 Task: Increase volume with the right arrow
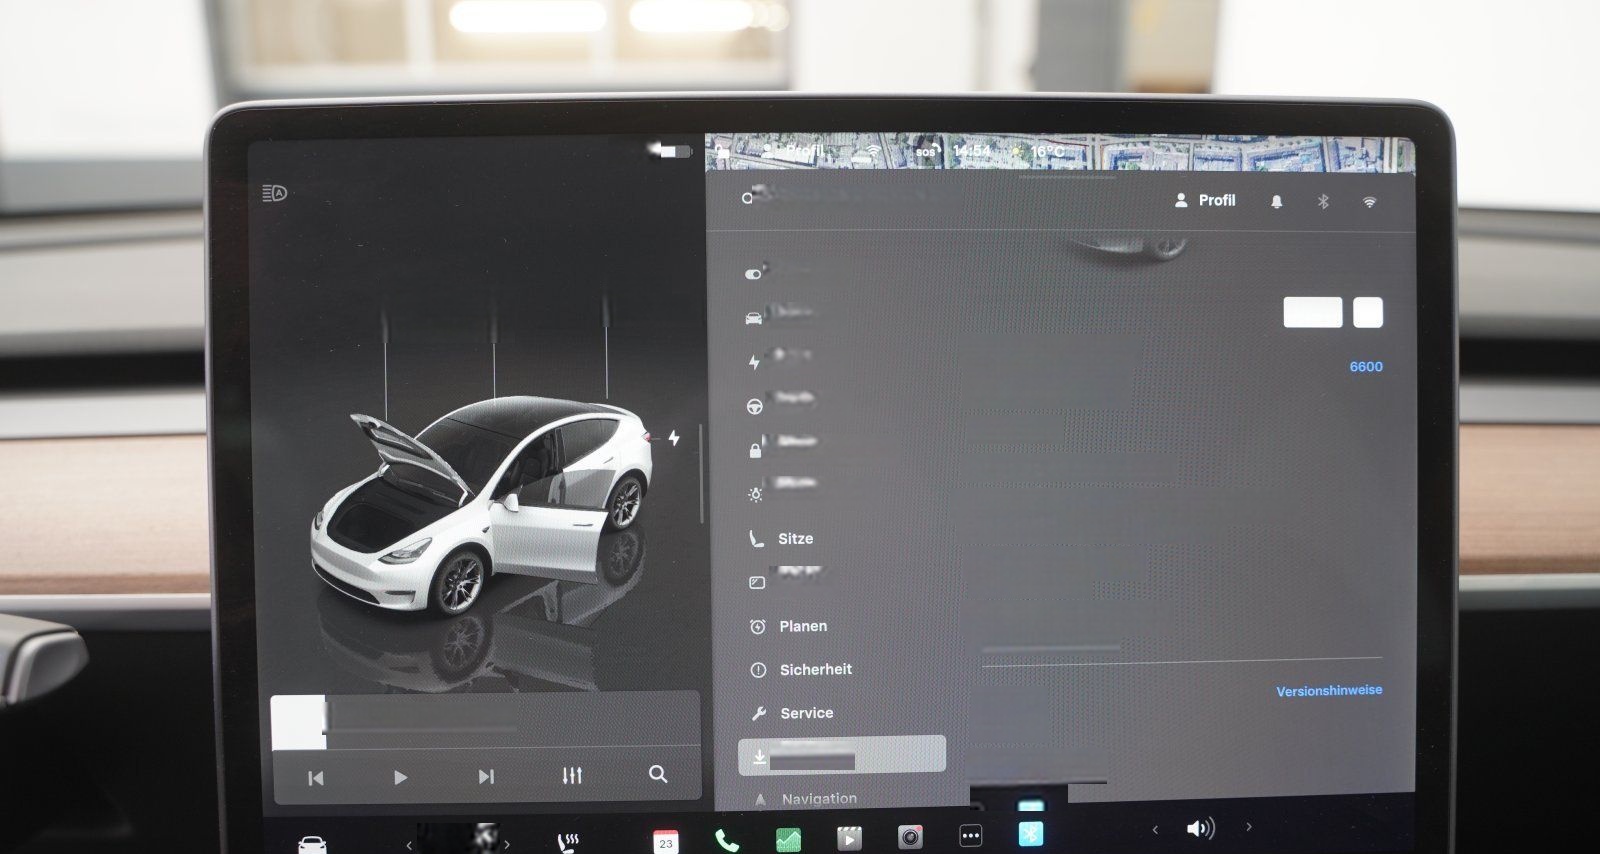(1249, 826)
